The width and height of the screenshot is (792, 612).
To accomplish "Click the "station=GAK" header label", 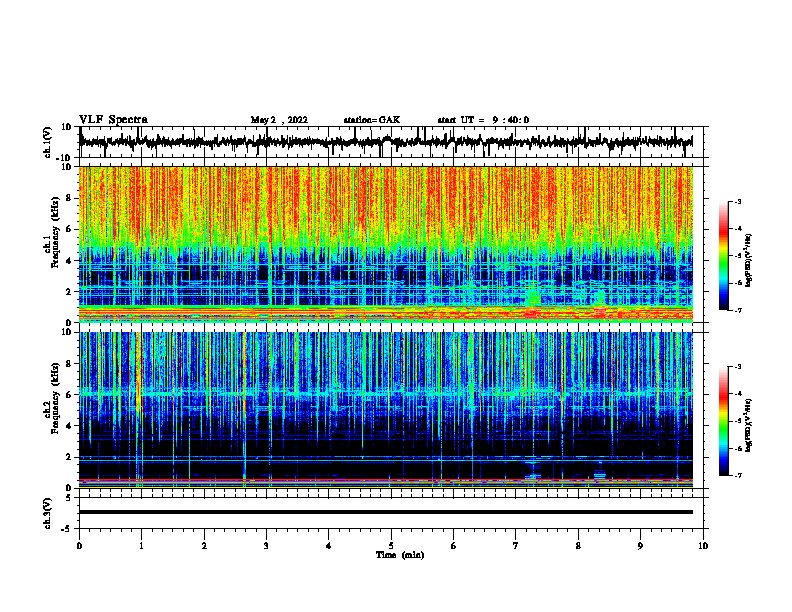I will [372, 120].
